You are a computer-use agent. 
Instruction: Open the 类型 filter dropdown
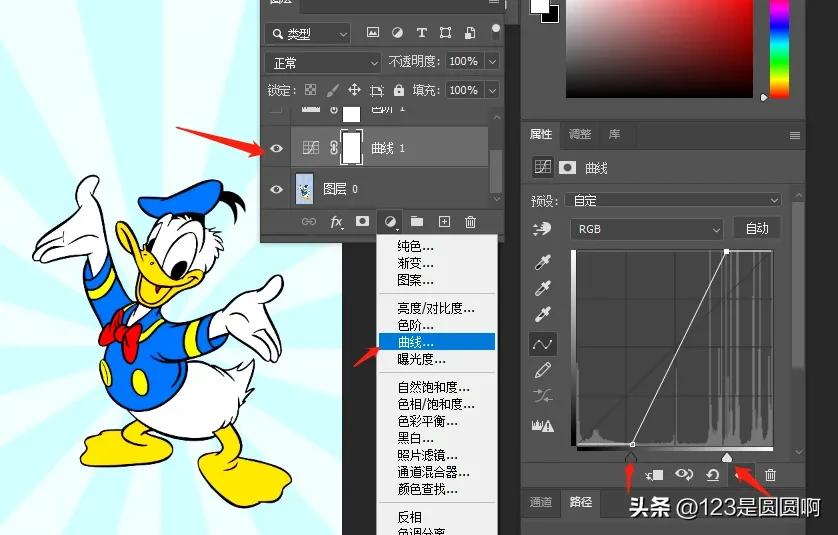[308, 34]
